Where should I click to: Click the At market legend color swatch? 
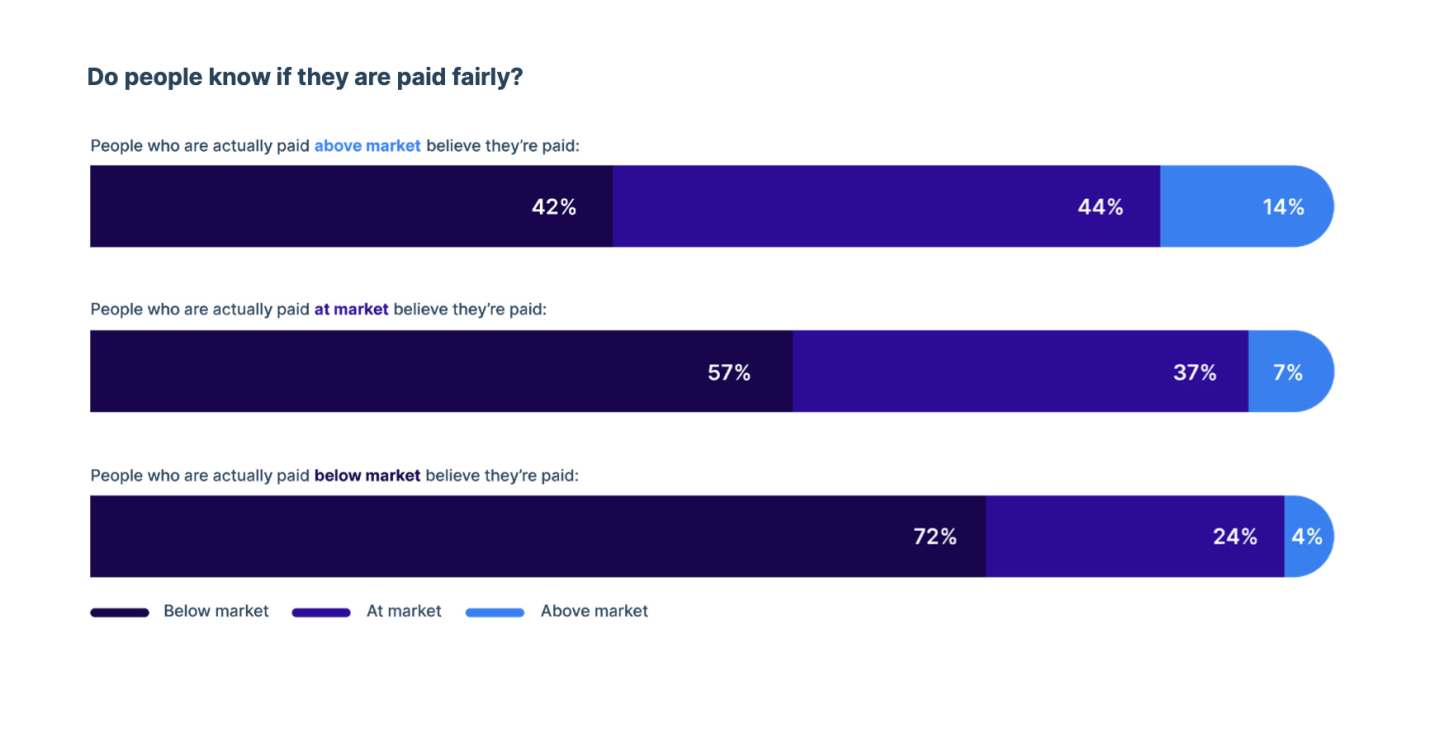(x=321, y=612)
